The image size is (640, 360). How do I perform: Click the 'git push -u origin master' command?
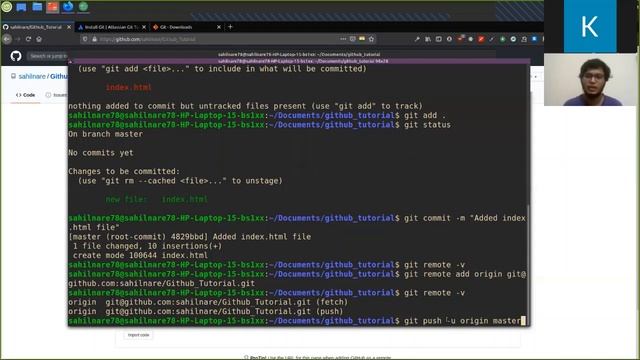pos(462,321)
